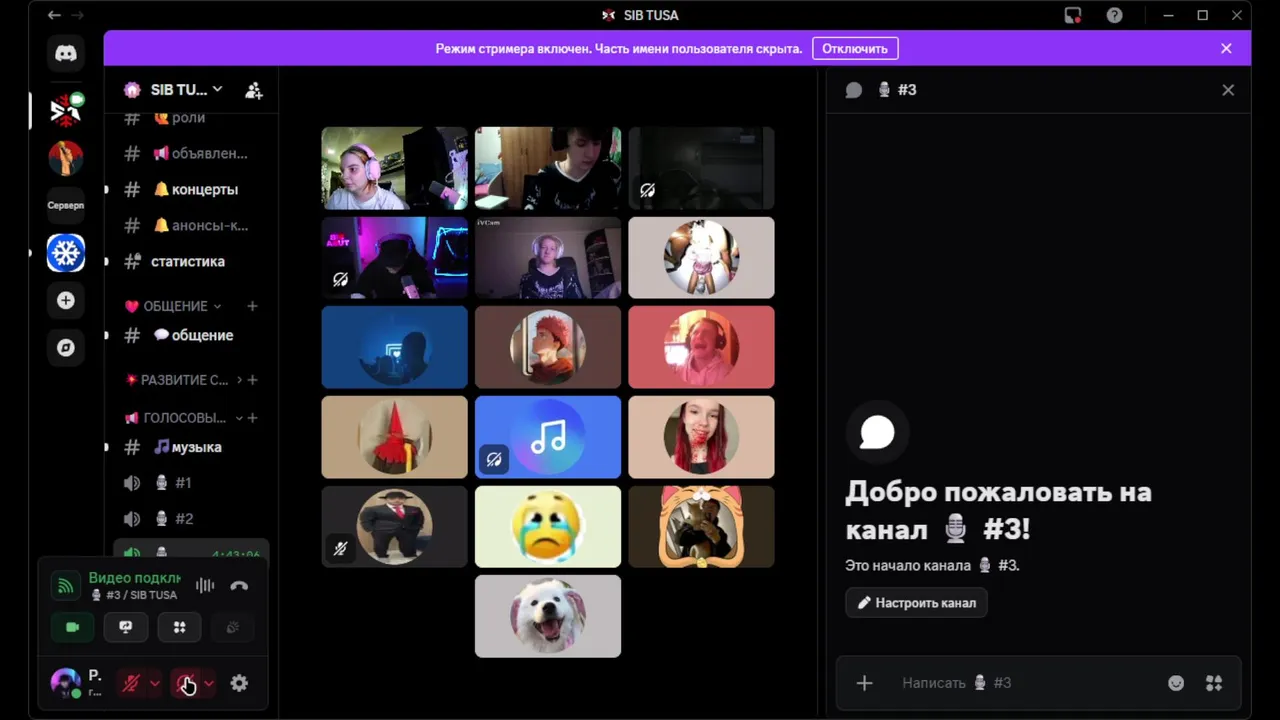Open Discord home direct messages
The height and width of the screenshot is (720, 1280).
tap(66, 54)
